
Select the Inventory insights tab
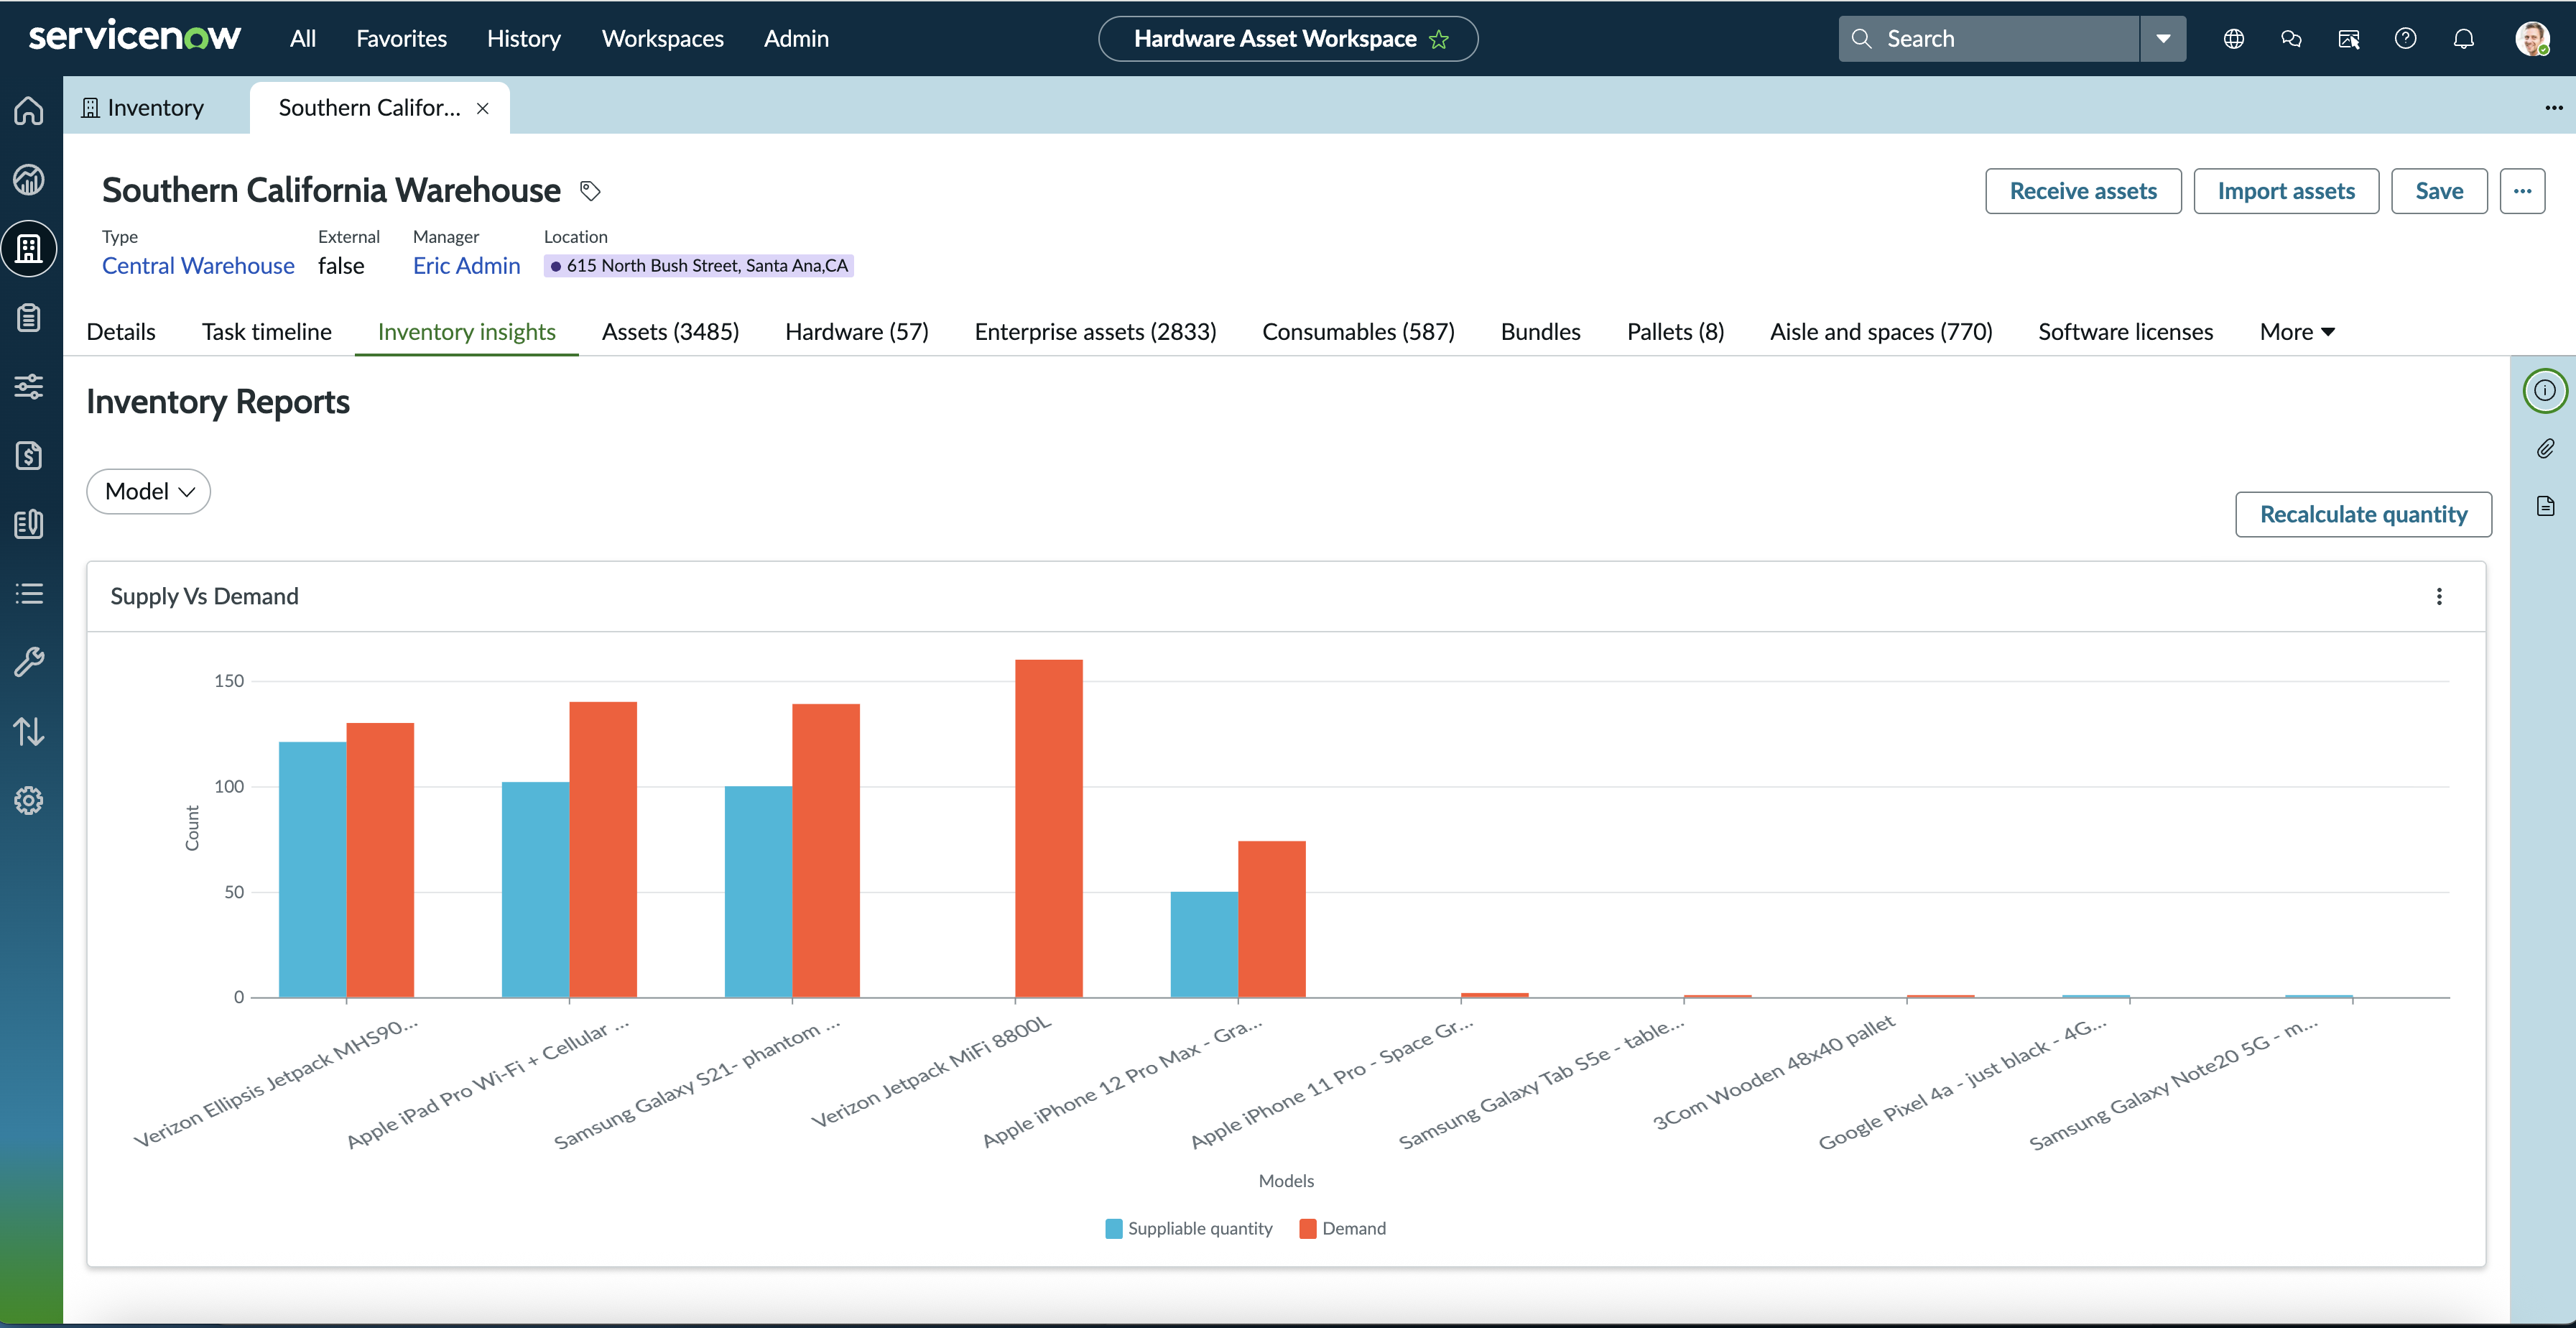tap(467, 332)
